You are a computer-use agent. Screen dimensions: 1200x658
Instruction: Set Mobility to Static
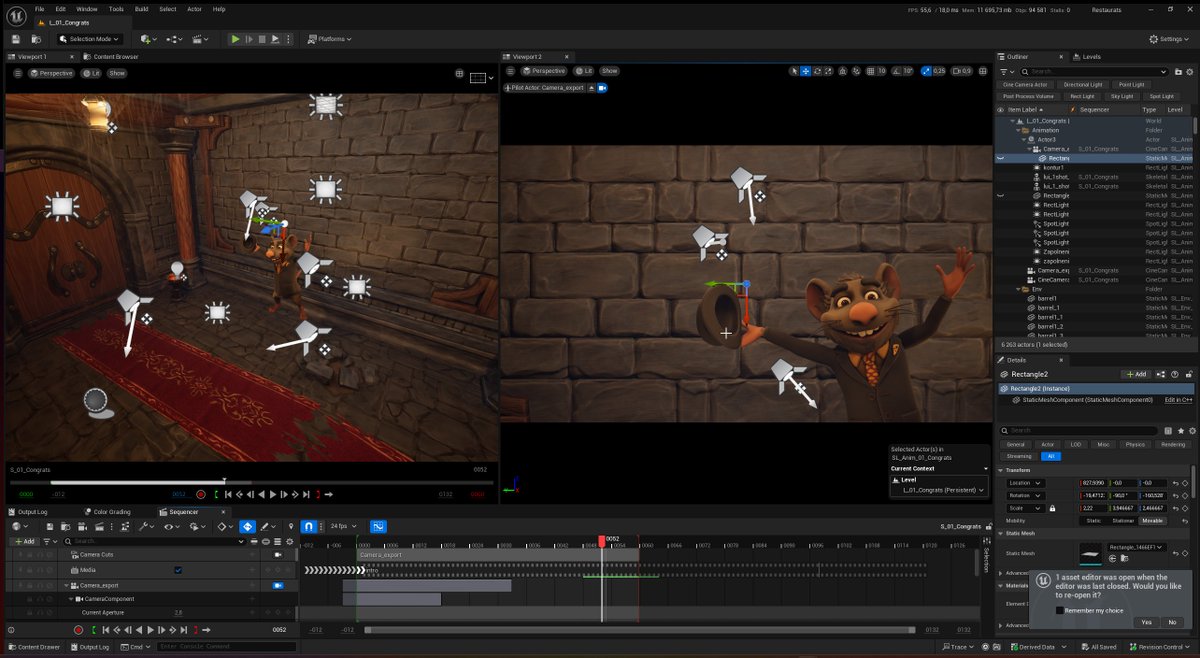click(1094, 520)
